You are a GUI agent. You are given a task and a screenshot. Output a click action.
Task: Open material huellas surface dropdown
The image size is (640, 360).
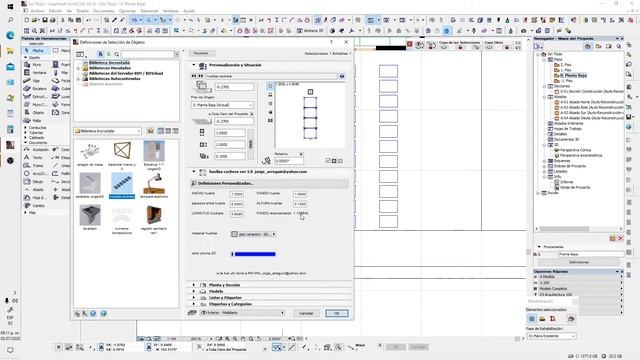pos(253,234)
